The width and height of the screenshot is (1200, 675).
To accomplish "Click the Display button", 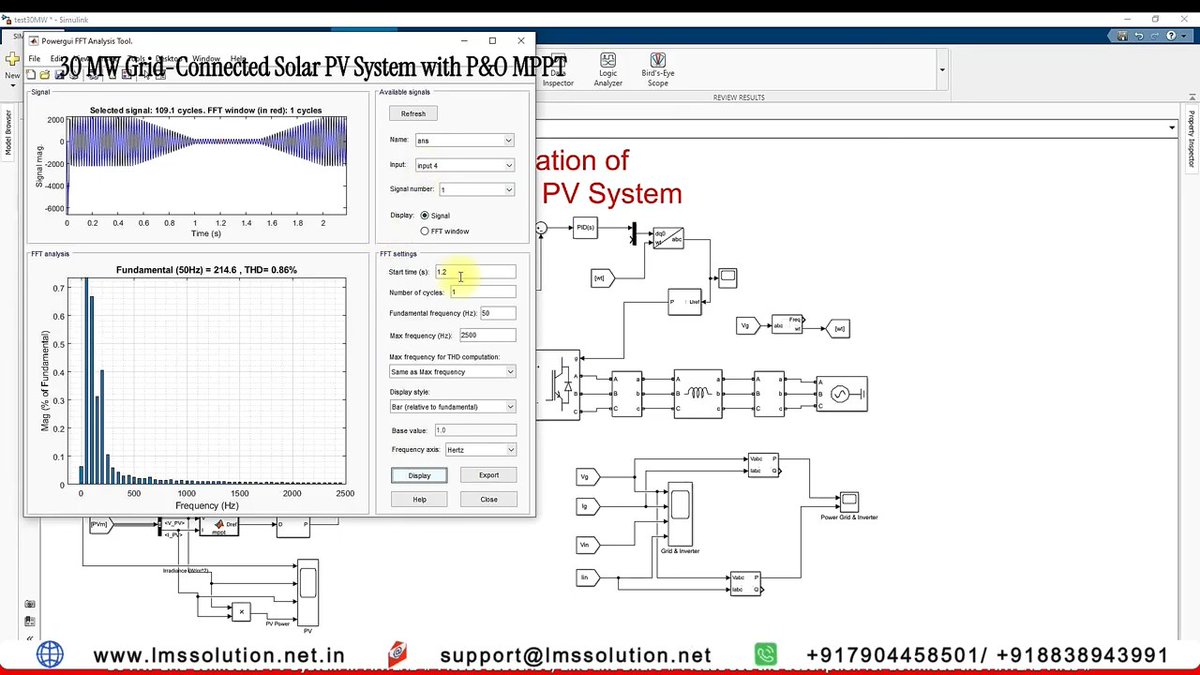I will 419,475.
